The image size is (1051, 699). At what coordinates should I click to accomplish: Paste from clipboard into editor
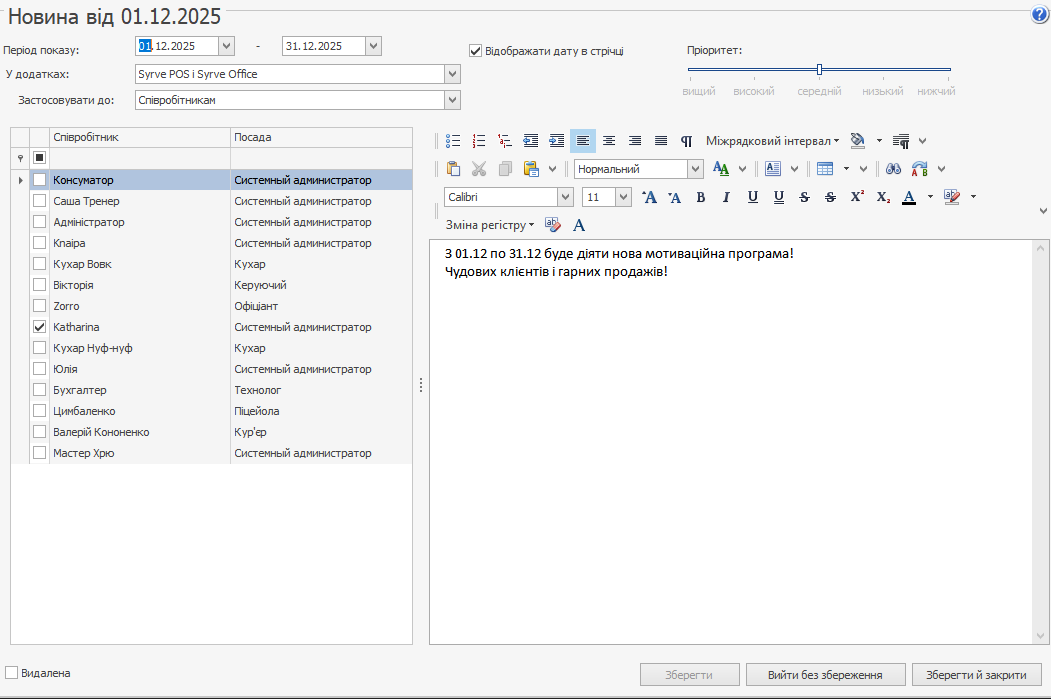453,169
